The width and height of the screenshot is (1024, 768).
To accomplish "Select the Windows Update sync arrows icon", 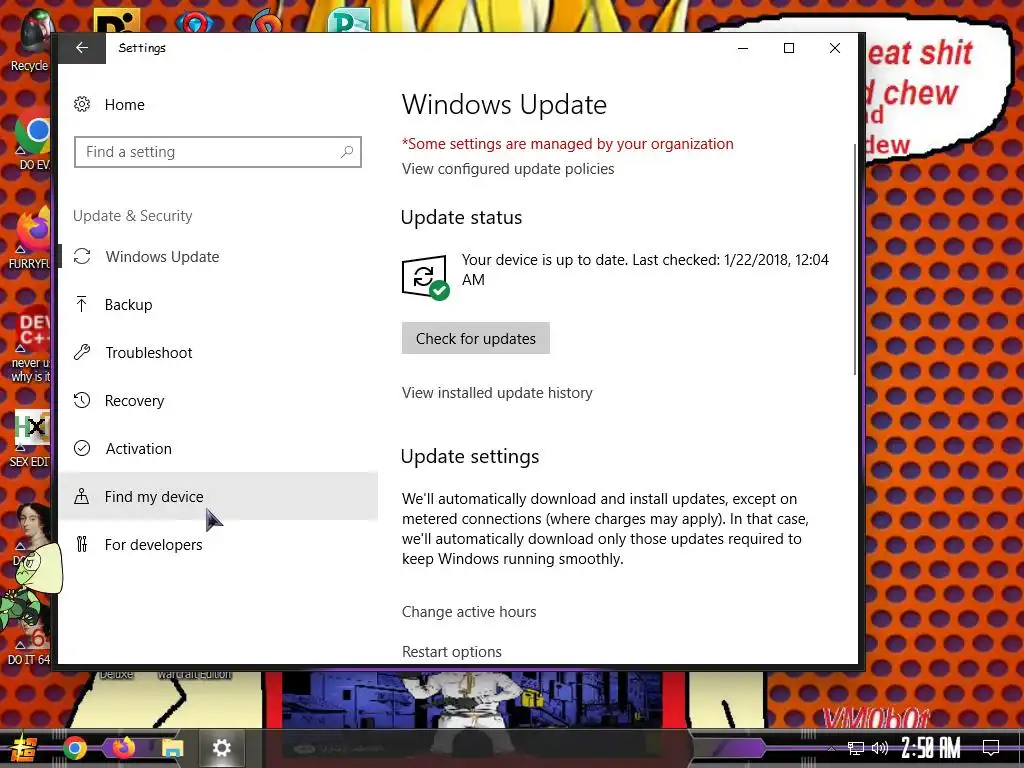I will 82,257.
